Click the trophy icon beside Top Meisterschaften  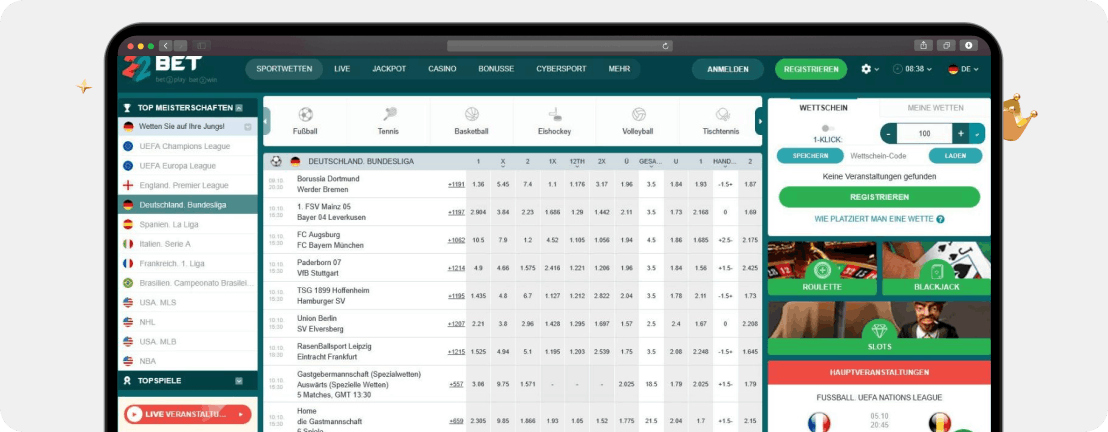[127, 107]
